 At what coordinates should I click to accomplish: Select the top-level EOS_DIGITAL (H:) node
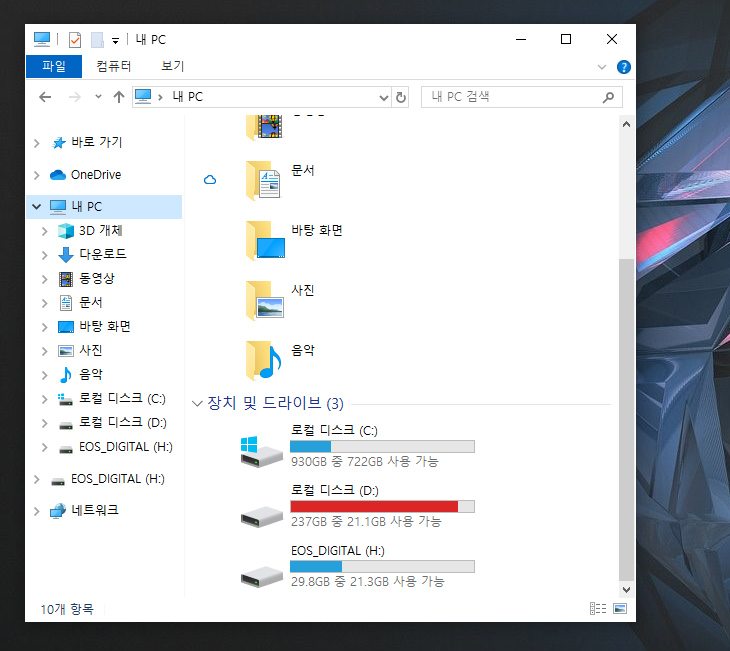click(118, 479)
